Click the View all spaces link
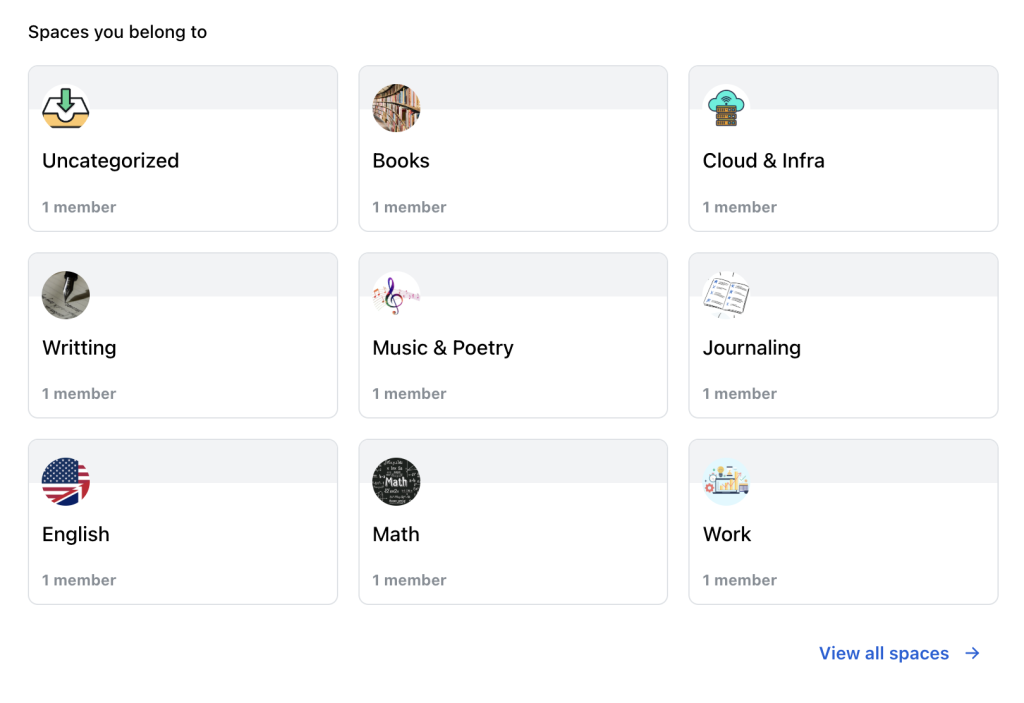 click(884, 653)
